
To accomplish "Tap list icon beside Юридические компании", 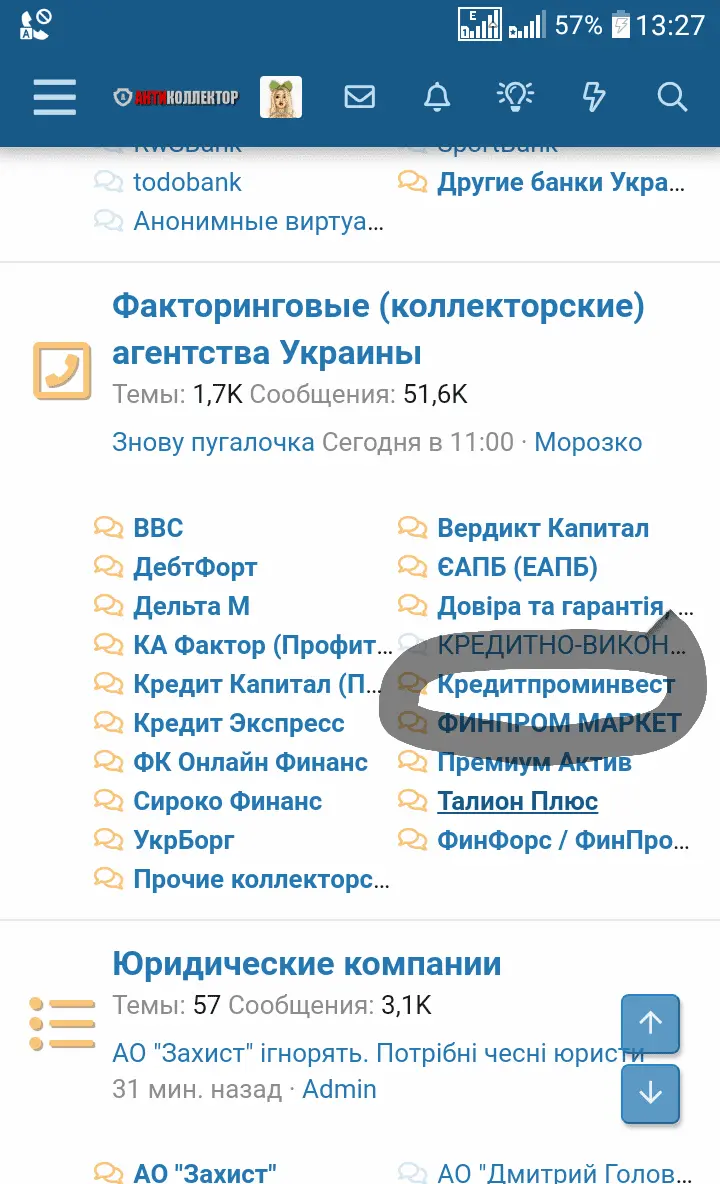I will pyautogui.click(x=62, y=1023).
